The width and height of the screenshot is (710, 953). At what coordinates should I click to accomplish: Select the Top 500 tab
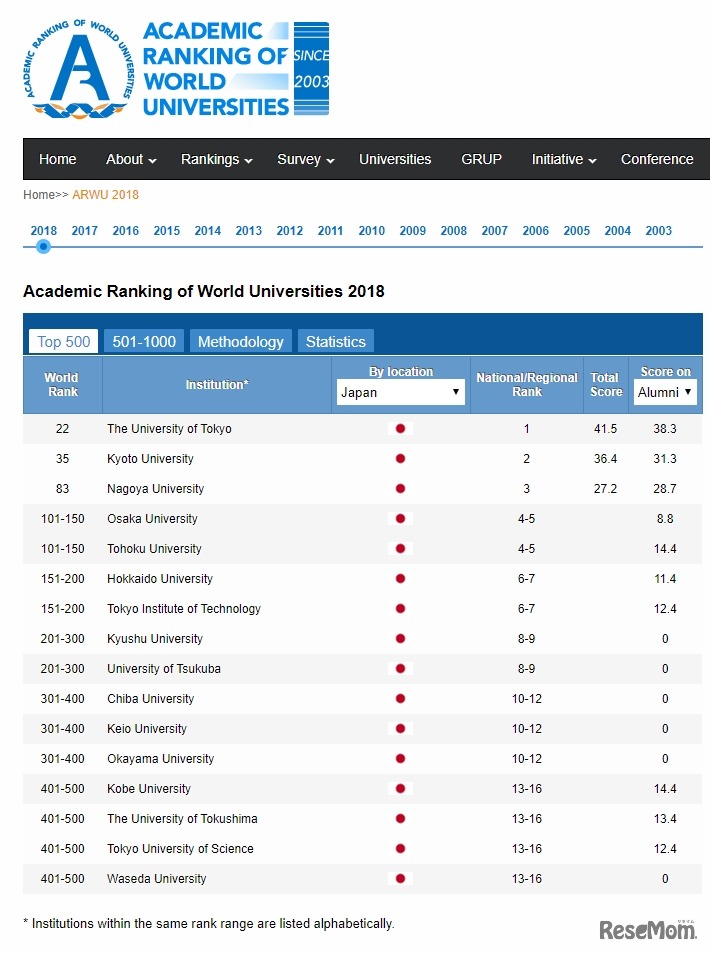click(64, 342)
